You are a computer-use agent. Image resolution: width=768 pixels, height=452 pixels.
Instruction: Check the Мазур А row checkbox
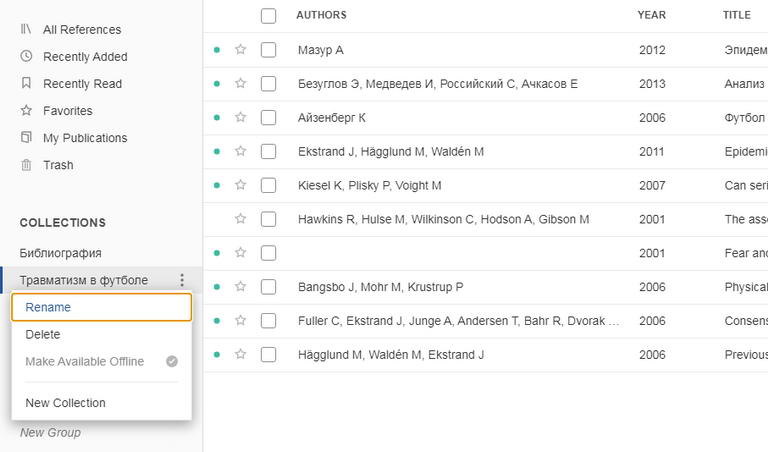268,49
